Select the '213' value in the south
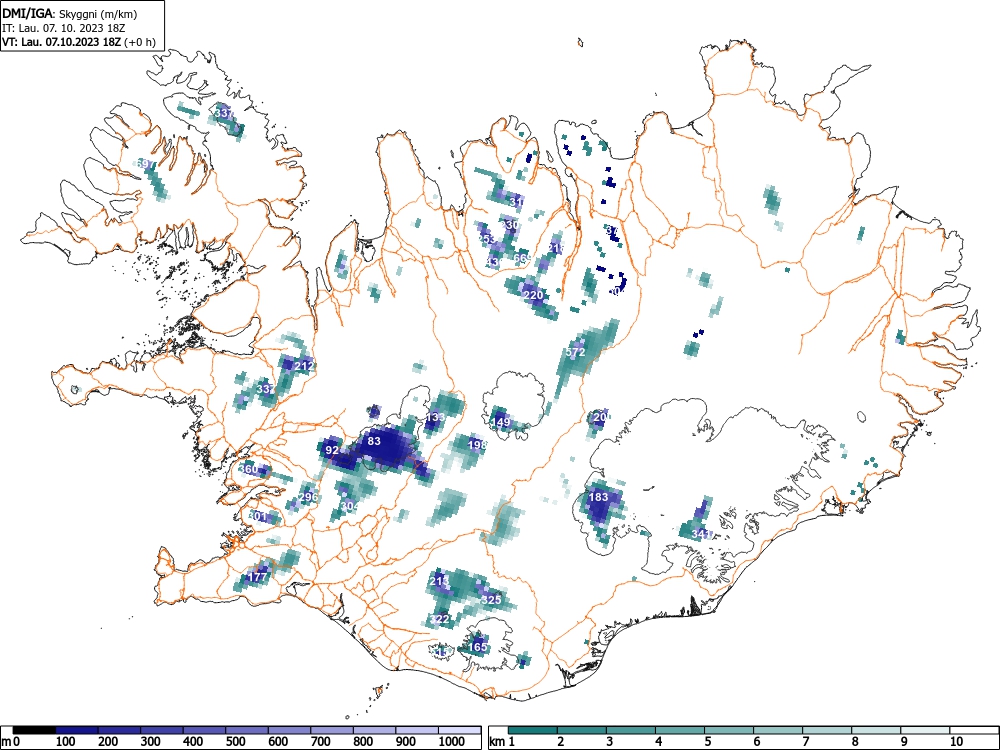This screenshot has height=750, width=1000. click(439, 581)
